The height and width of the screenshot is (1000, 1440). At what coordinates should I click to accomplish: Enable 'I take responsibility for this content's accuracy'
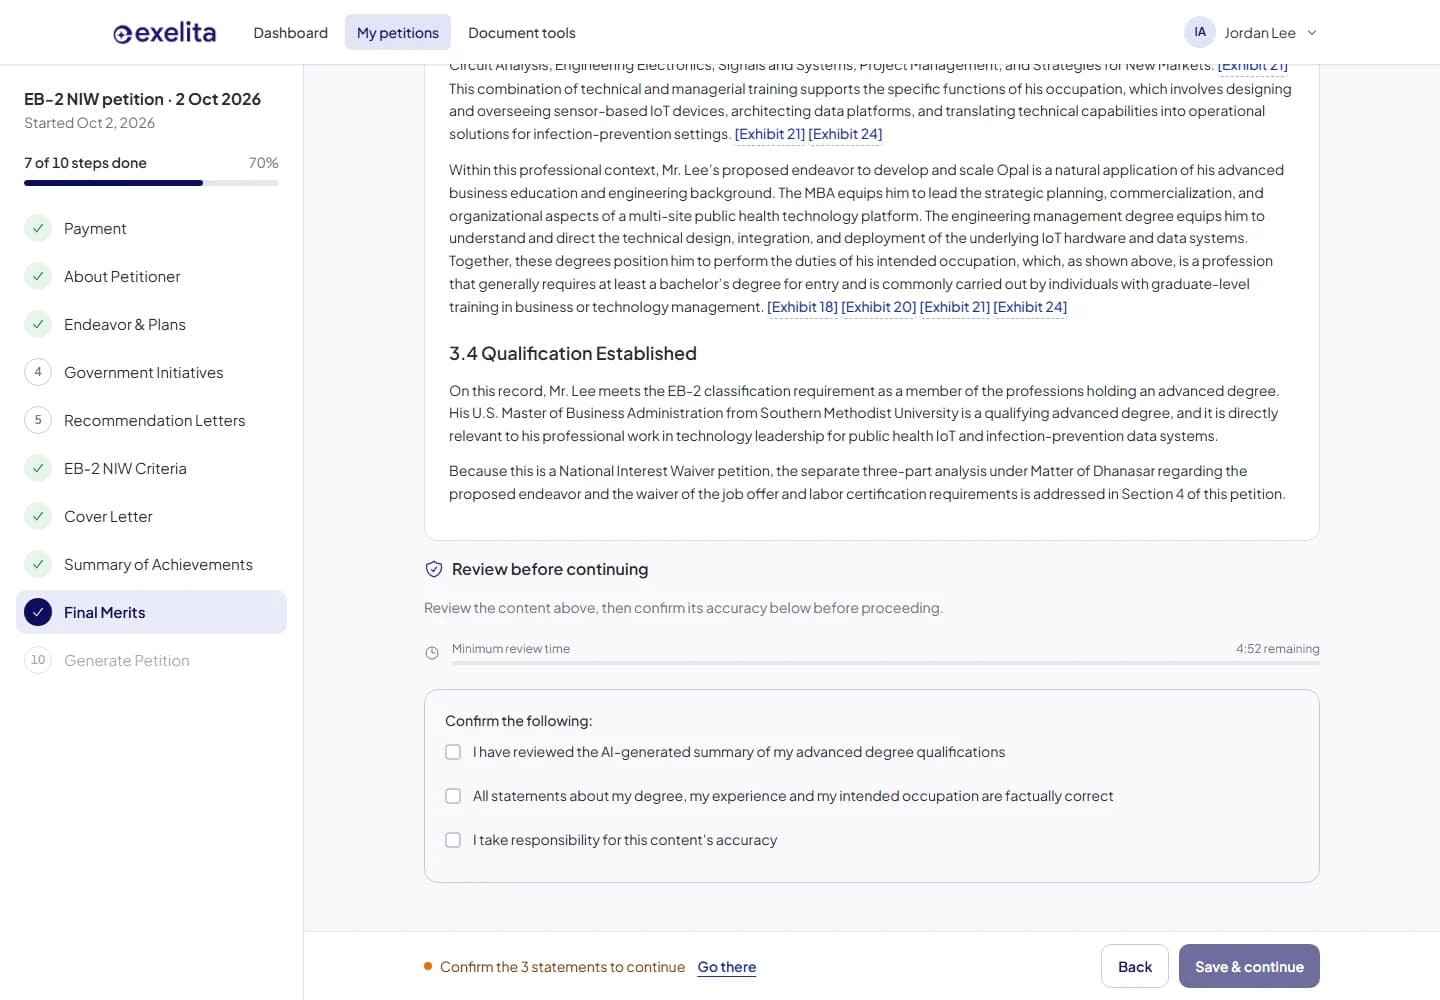453,840
